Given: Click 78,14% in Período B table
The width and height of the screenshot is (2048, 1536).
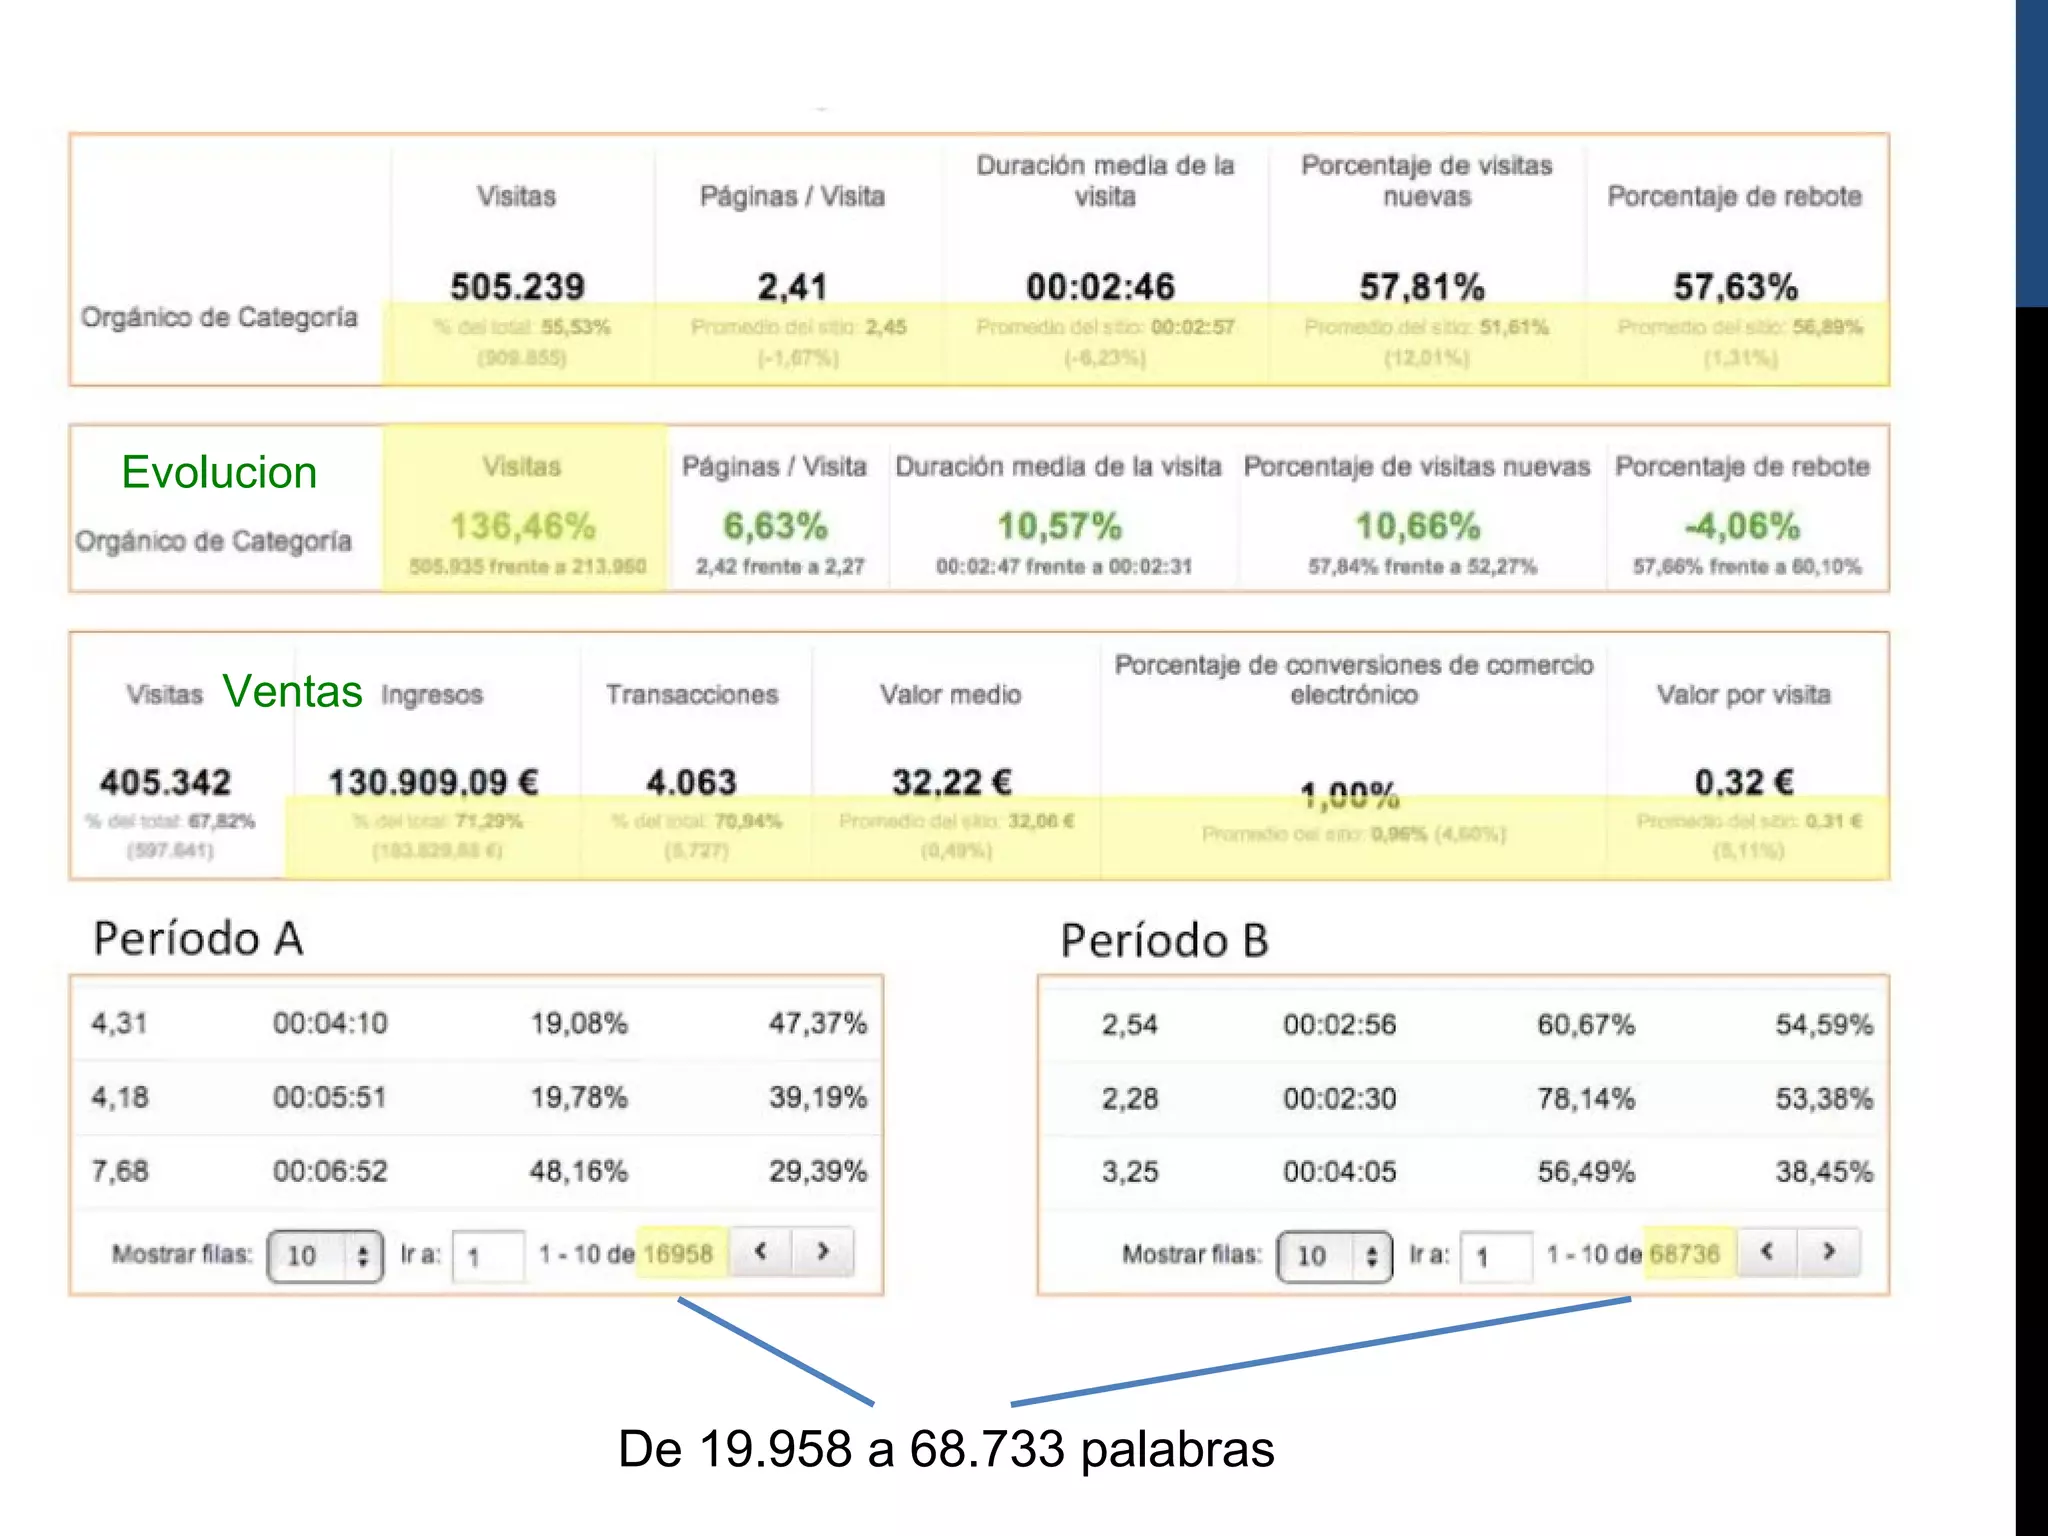Looking at the screenshot, I should (1586, 1098).
